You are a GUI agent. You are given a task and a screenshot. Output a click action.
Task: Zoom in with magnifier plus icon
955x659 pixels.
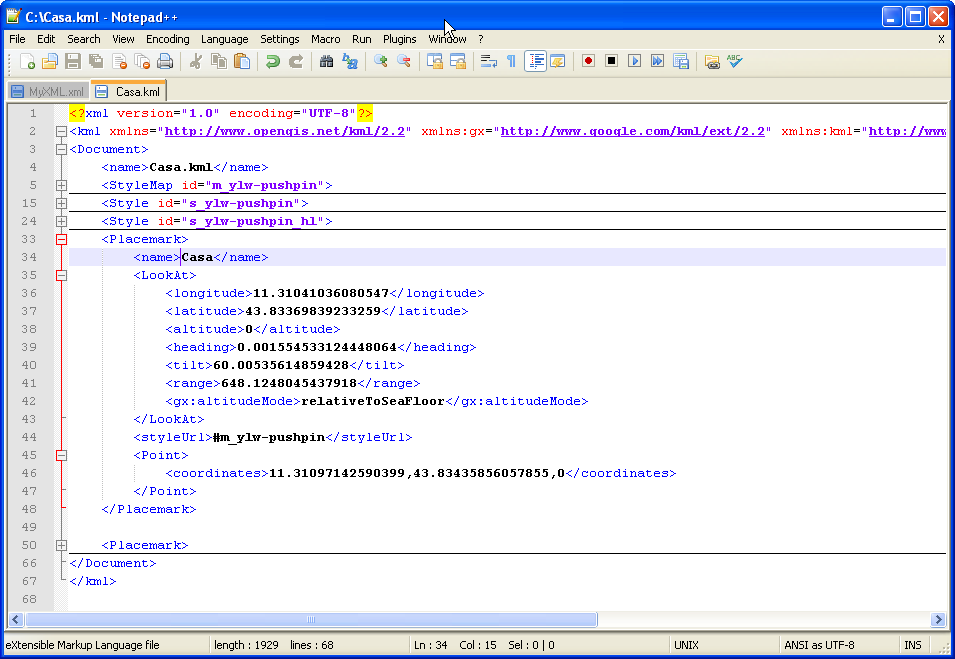coord(381,61)
